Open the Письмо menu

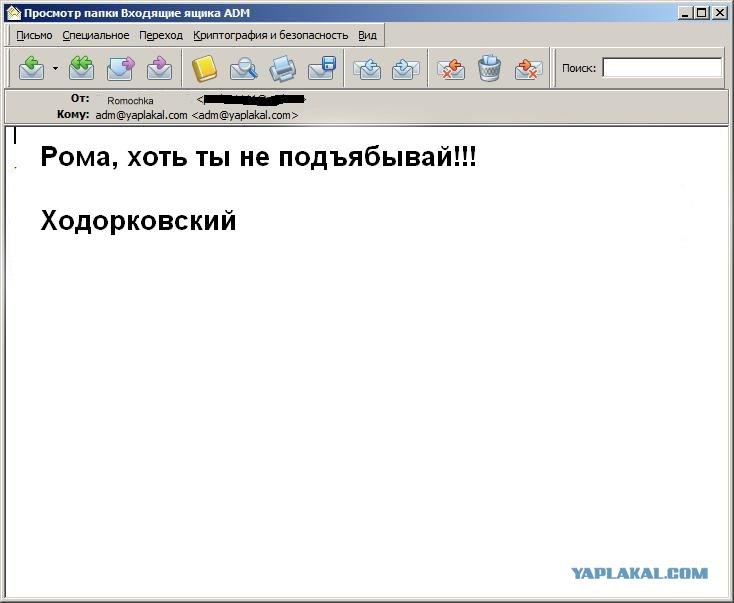pyautogui.click(x=34, y=35)
